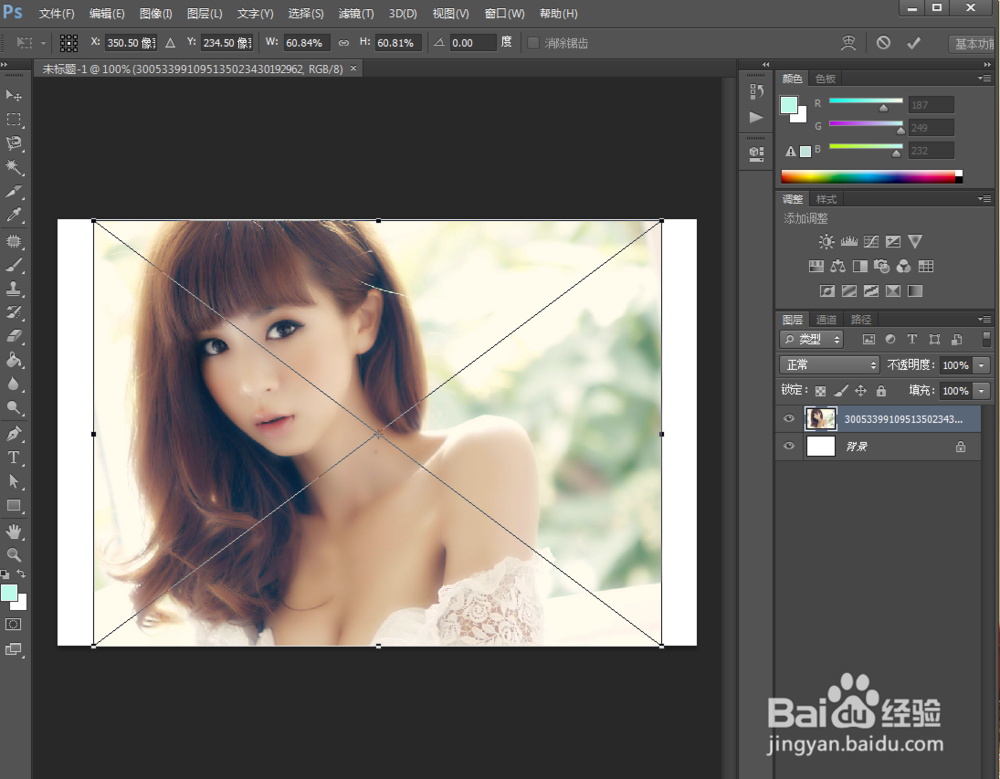Select the Magic Wand tool

click(13, 167)
